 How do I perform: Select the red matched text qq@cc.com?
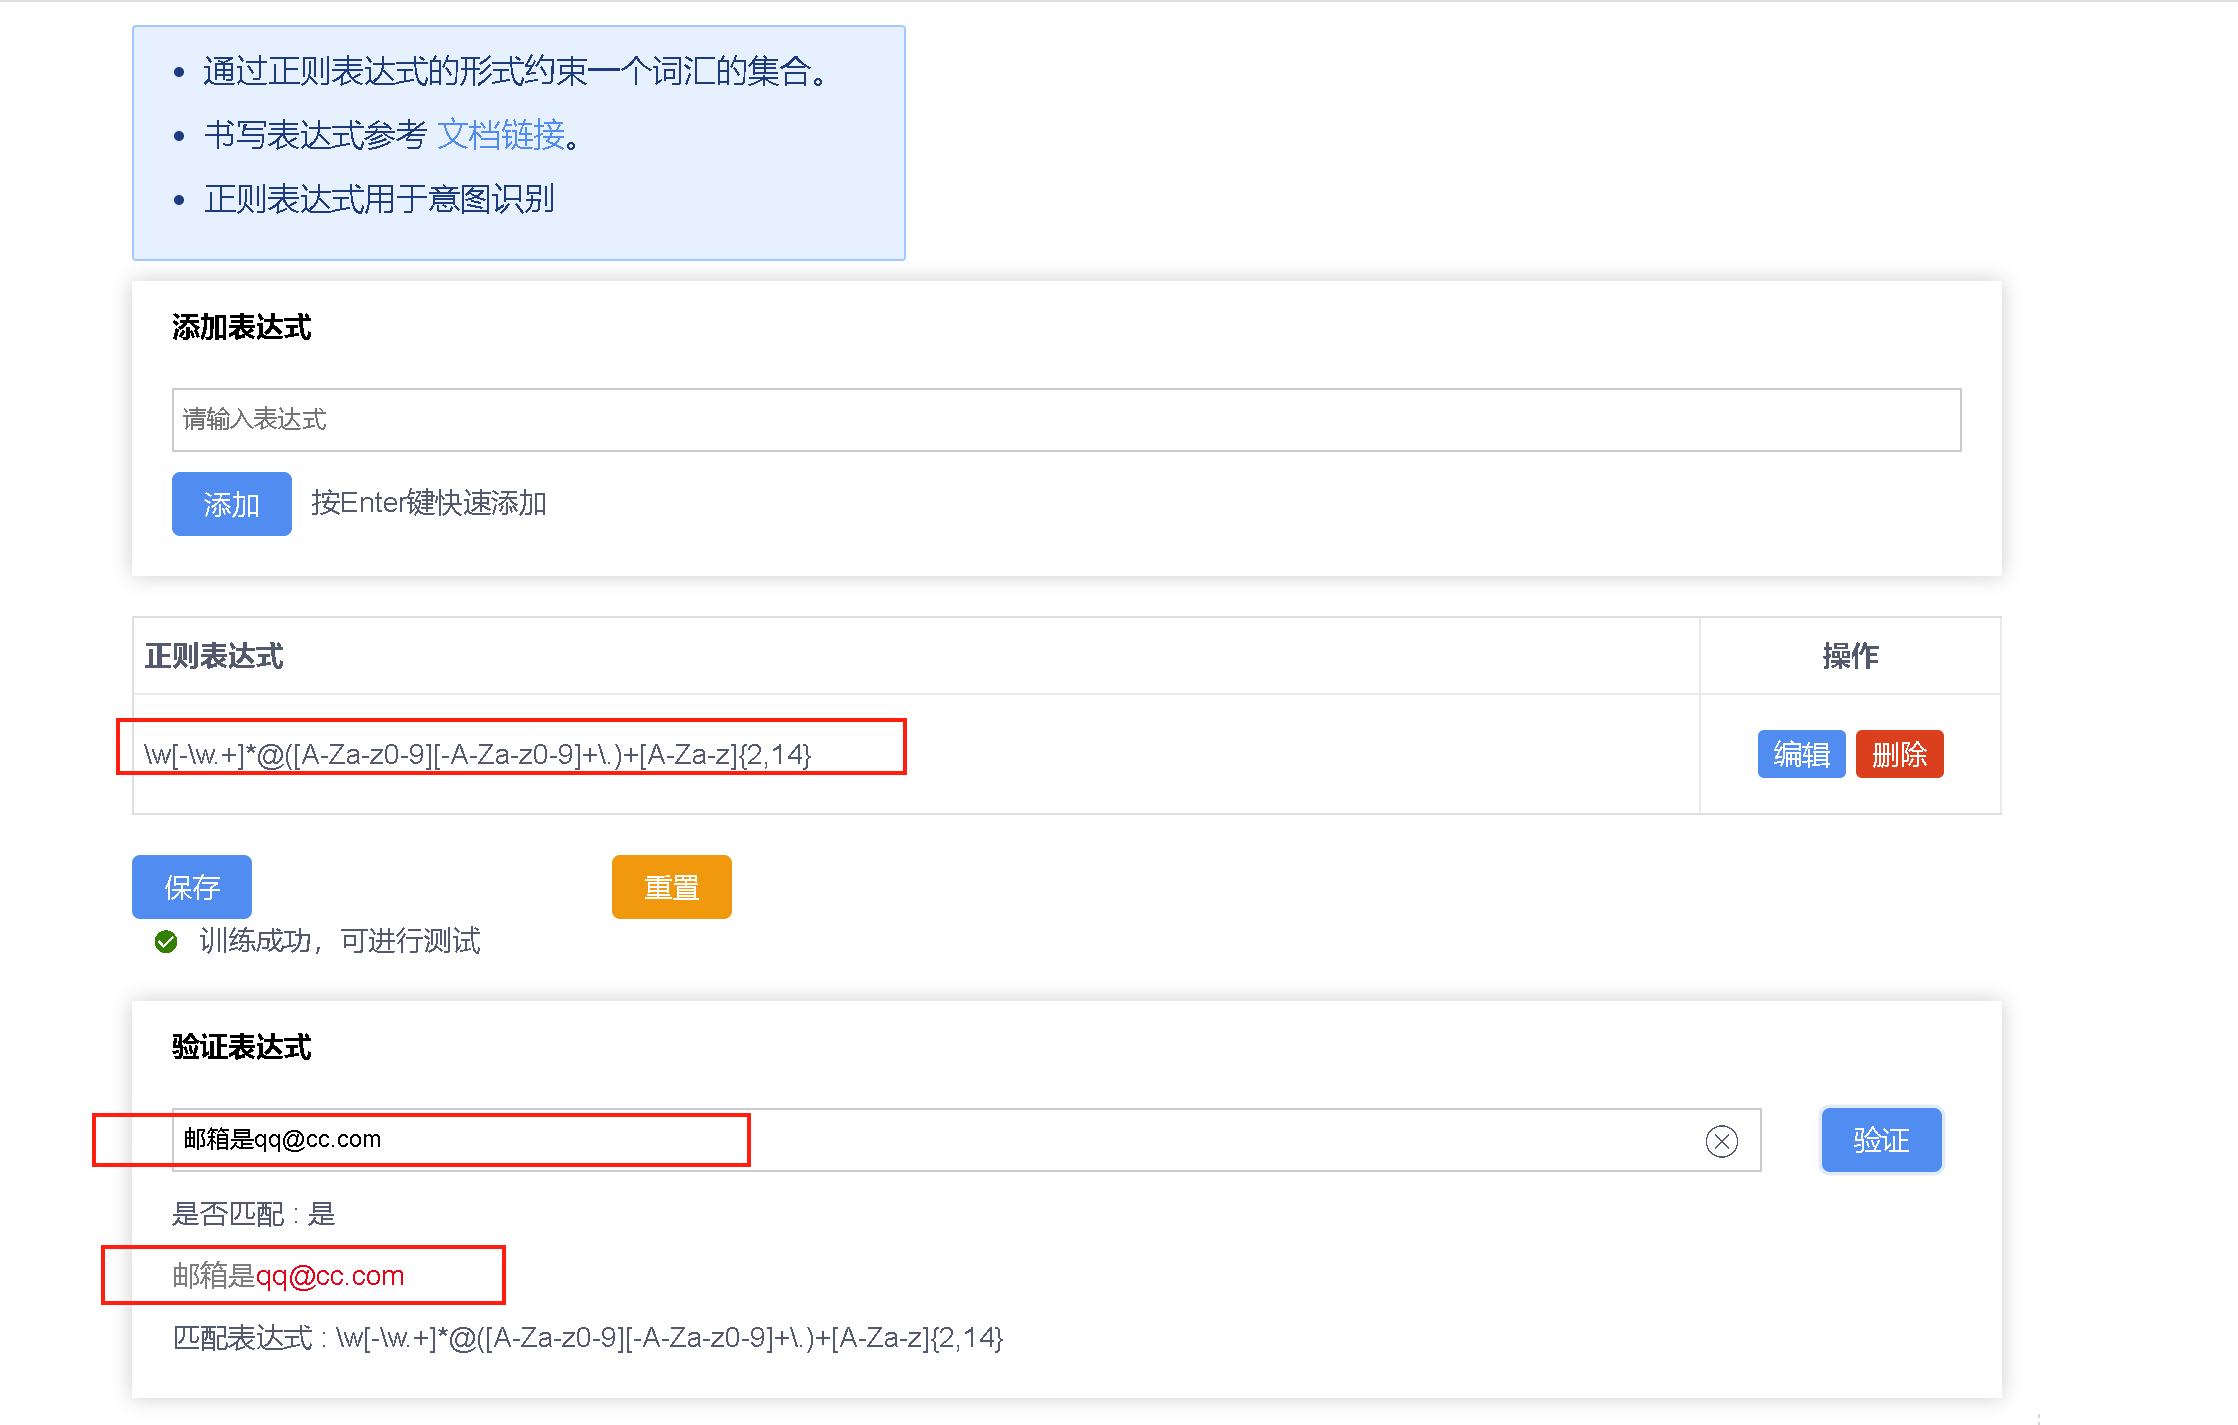pos(331,1276)
